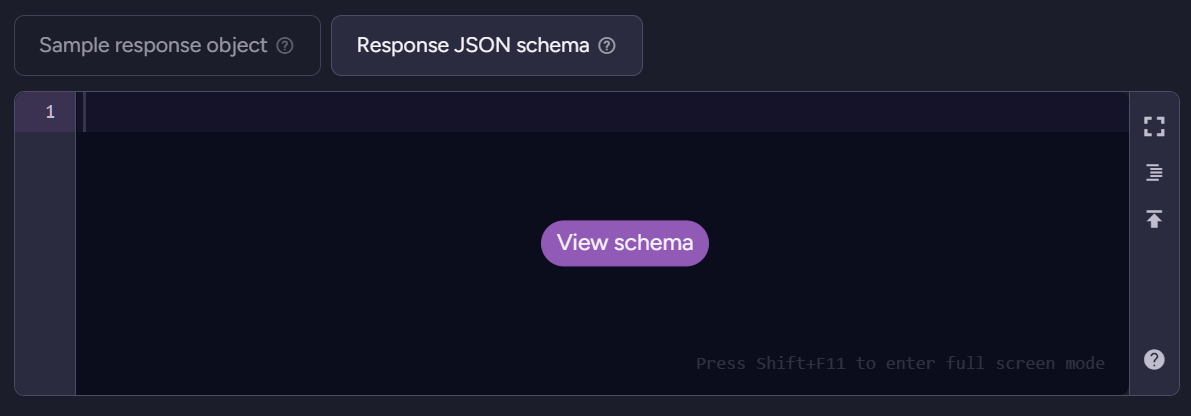Switch to Sample response object tab
Screen dimensions: 1191x416
pos(167,46)
